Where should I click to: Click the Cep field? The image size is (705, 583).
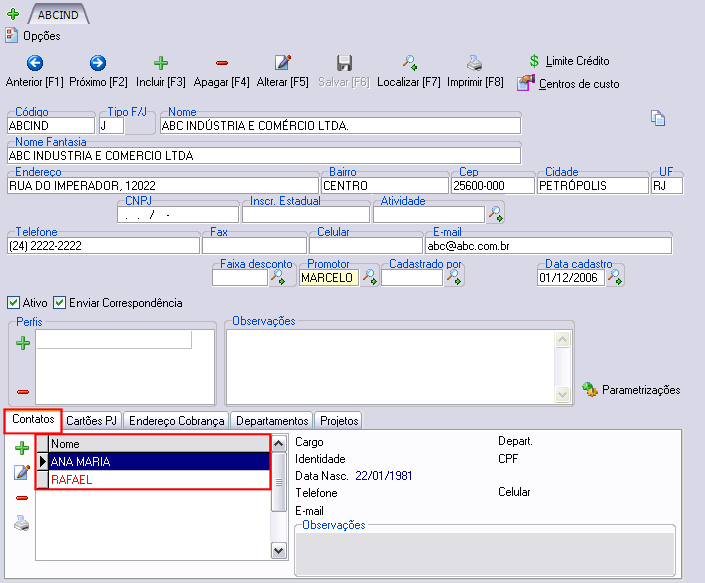(493, 185)
